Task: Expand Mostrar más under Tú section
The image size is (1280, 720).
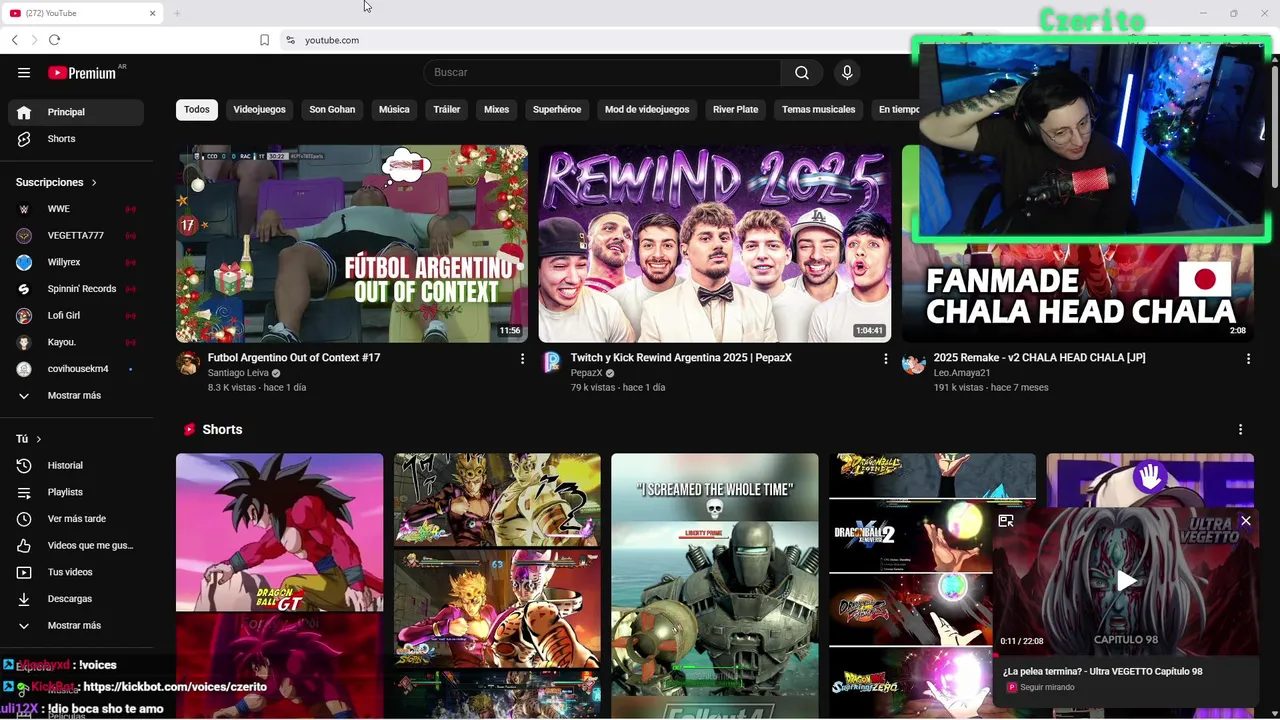Action: pyautogui.click(x=76, y=625)
